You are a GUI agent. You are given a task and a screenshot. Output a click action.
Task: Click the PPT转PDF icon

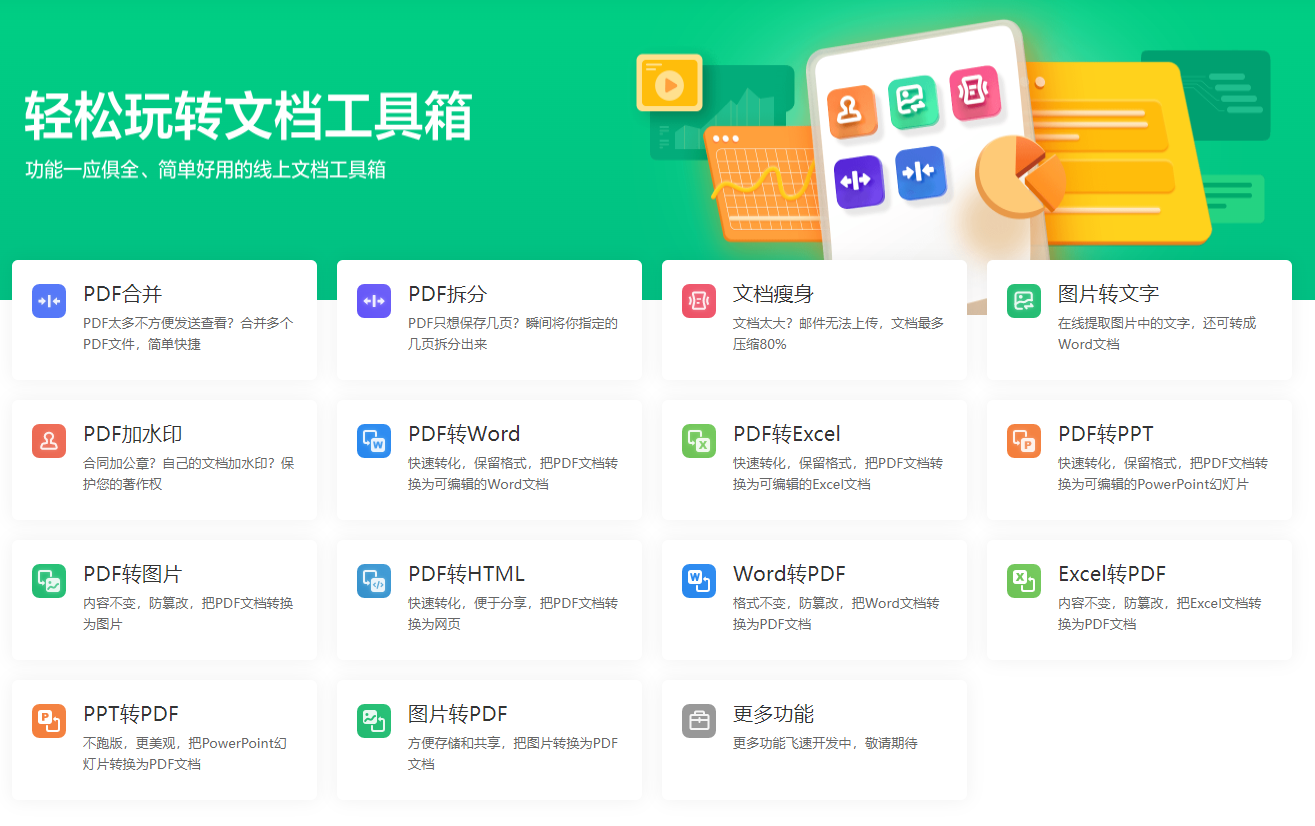click(x=48, y=721)
